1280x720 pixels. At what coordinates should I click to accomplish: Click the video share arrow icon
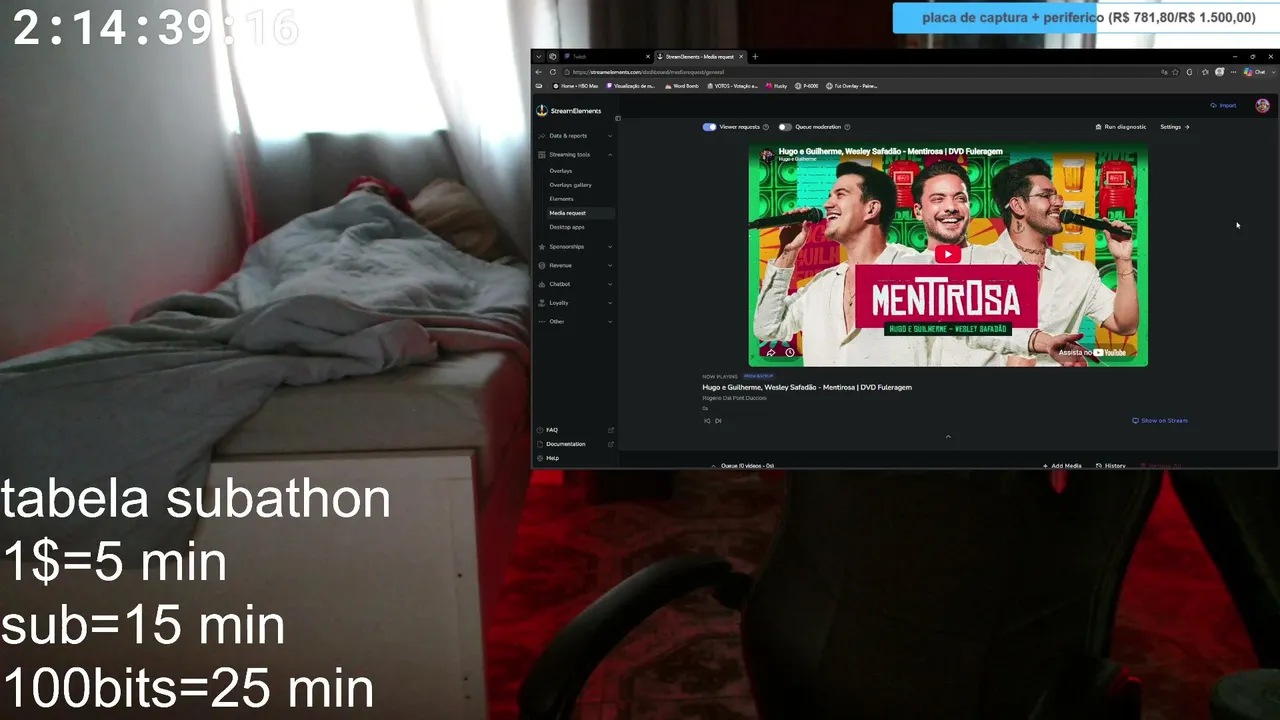771,352
